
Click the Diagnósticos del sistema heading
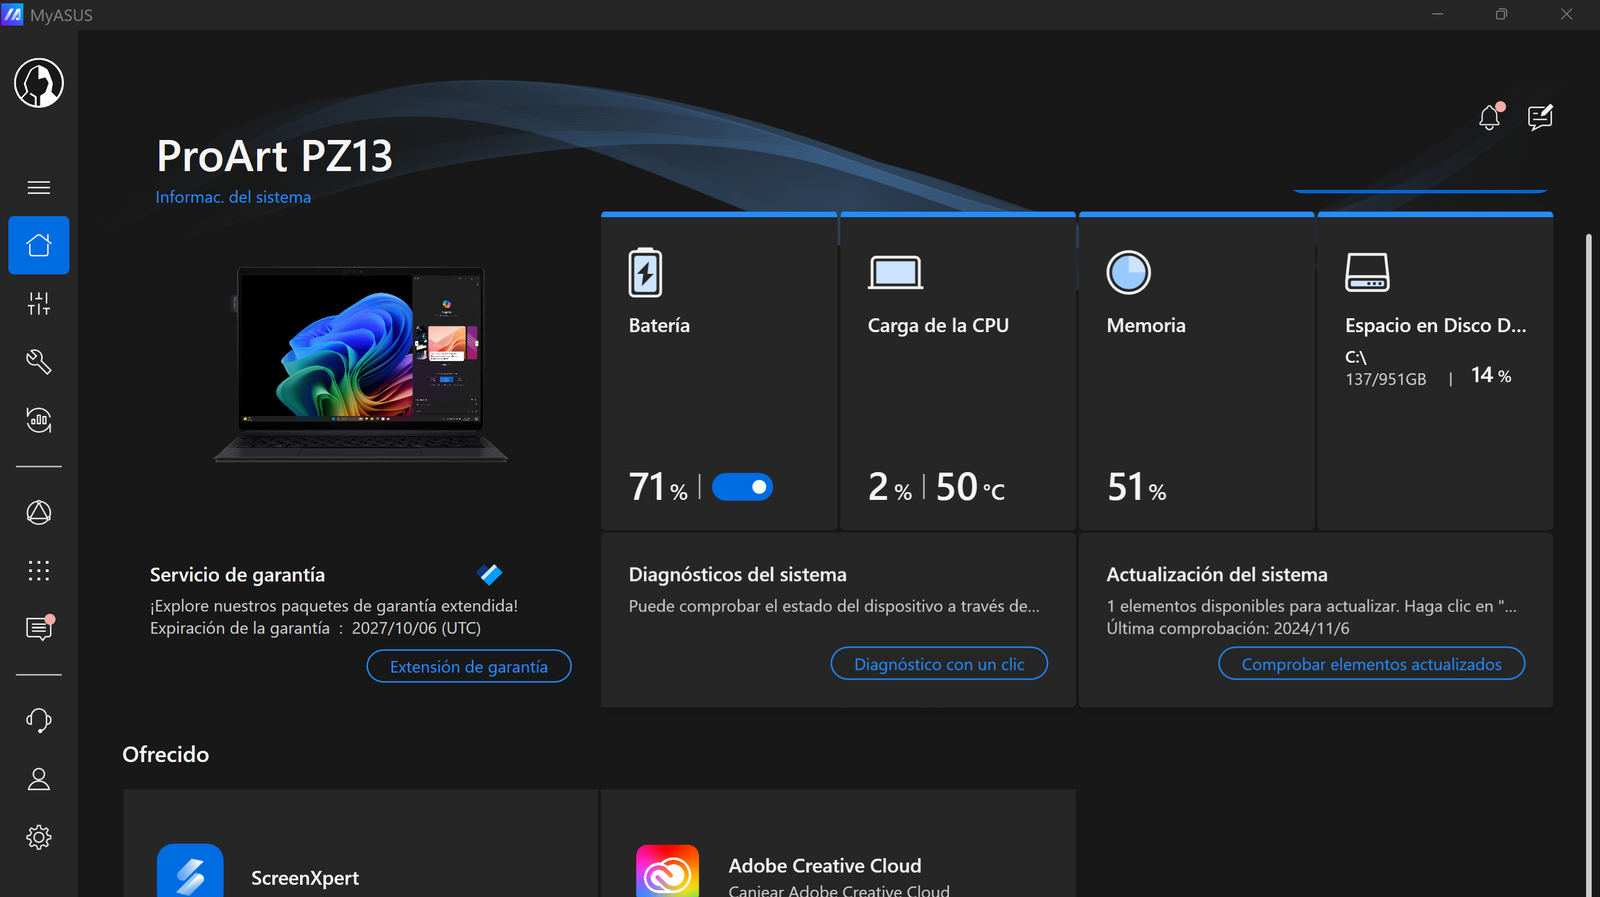click(x=738, y=574)
